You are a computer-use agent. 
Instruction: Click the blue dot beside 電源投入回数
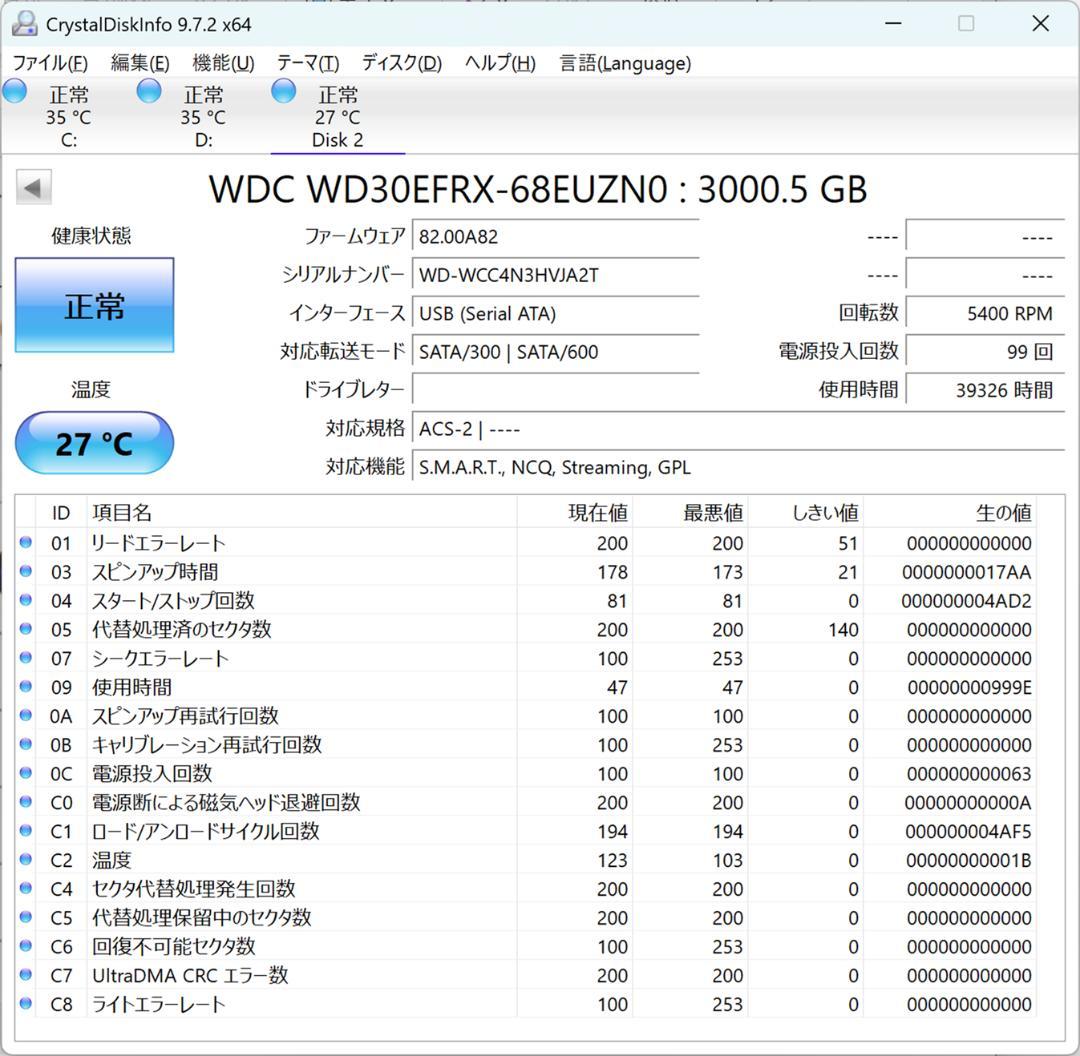[25, 773]
